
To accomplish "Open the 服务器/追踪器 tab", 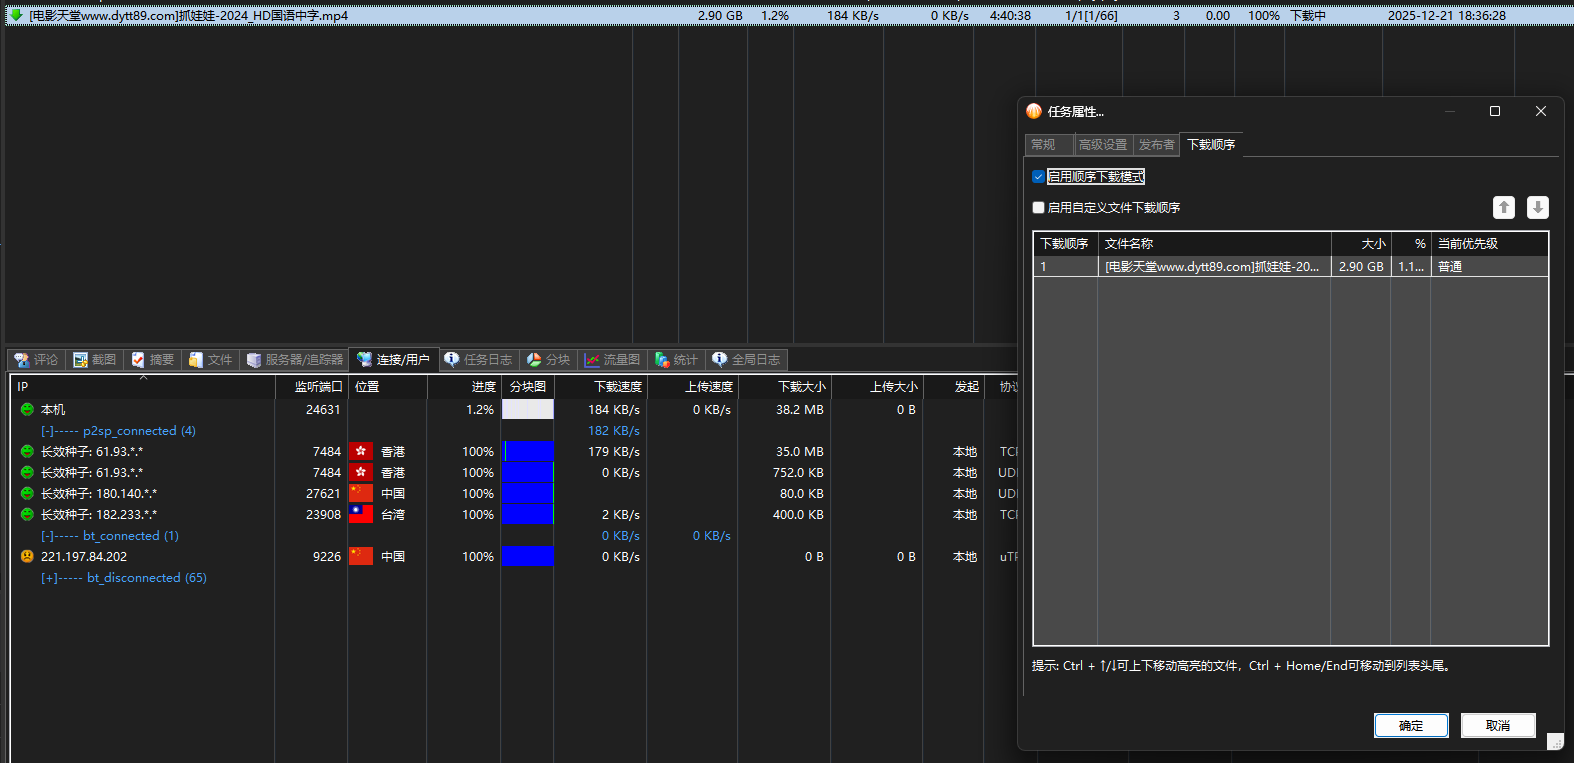I will (x=295, y=360).
